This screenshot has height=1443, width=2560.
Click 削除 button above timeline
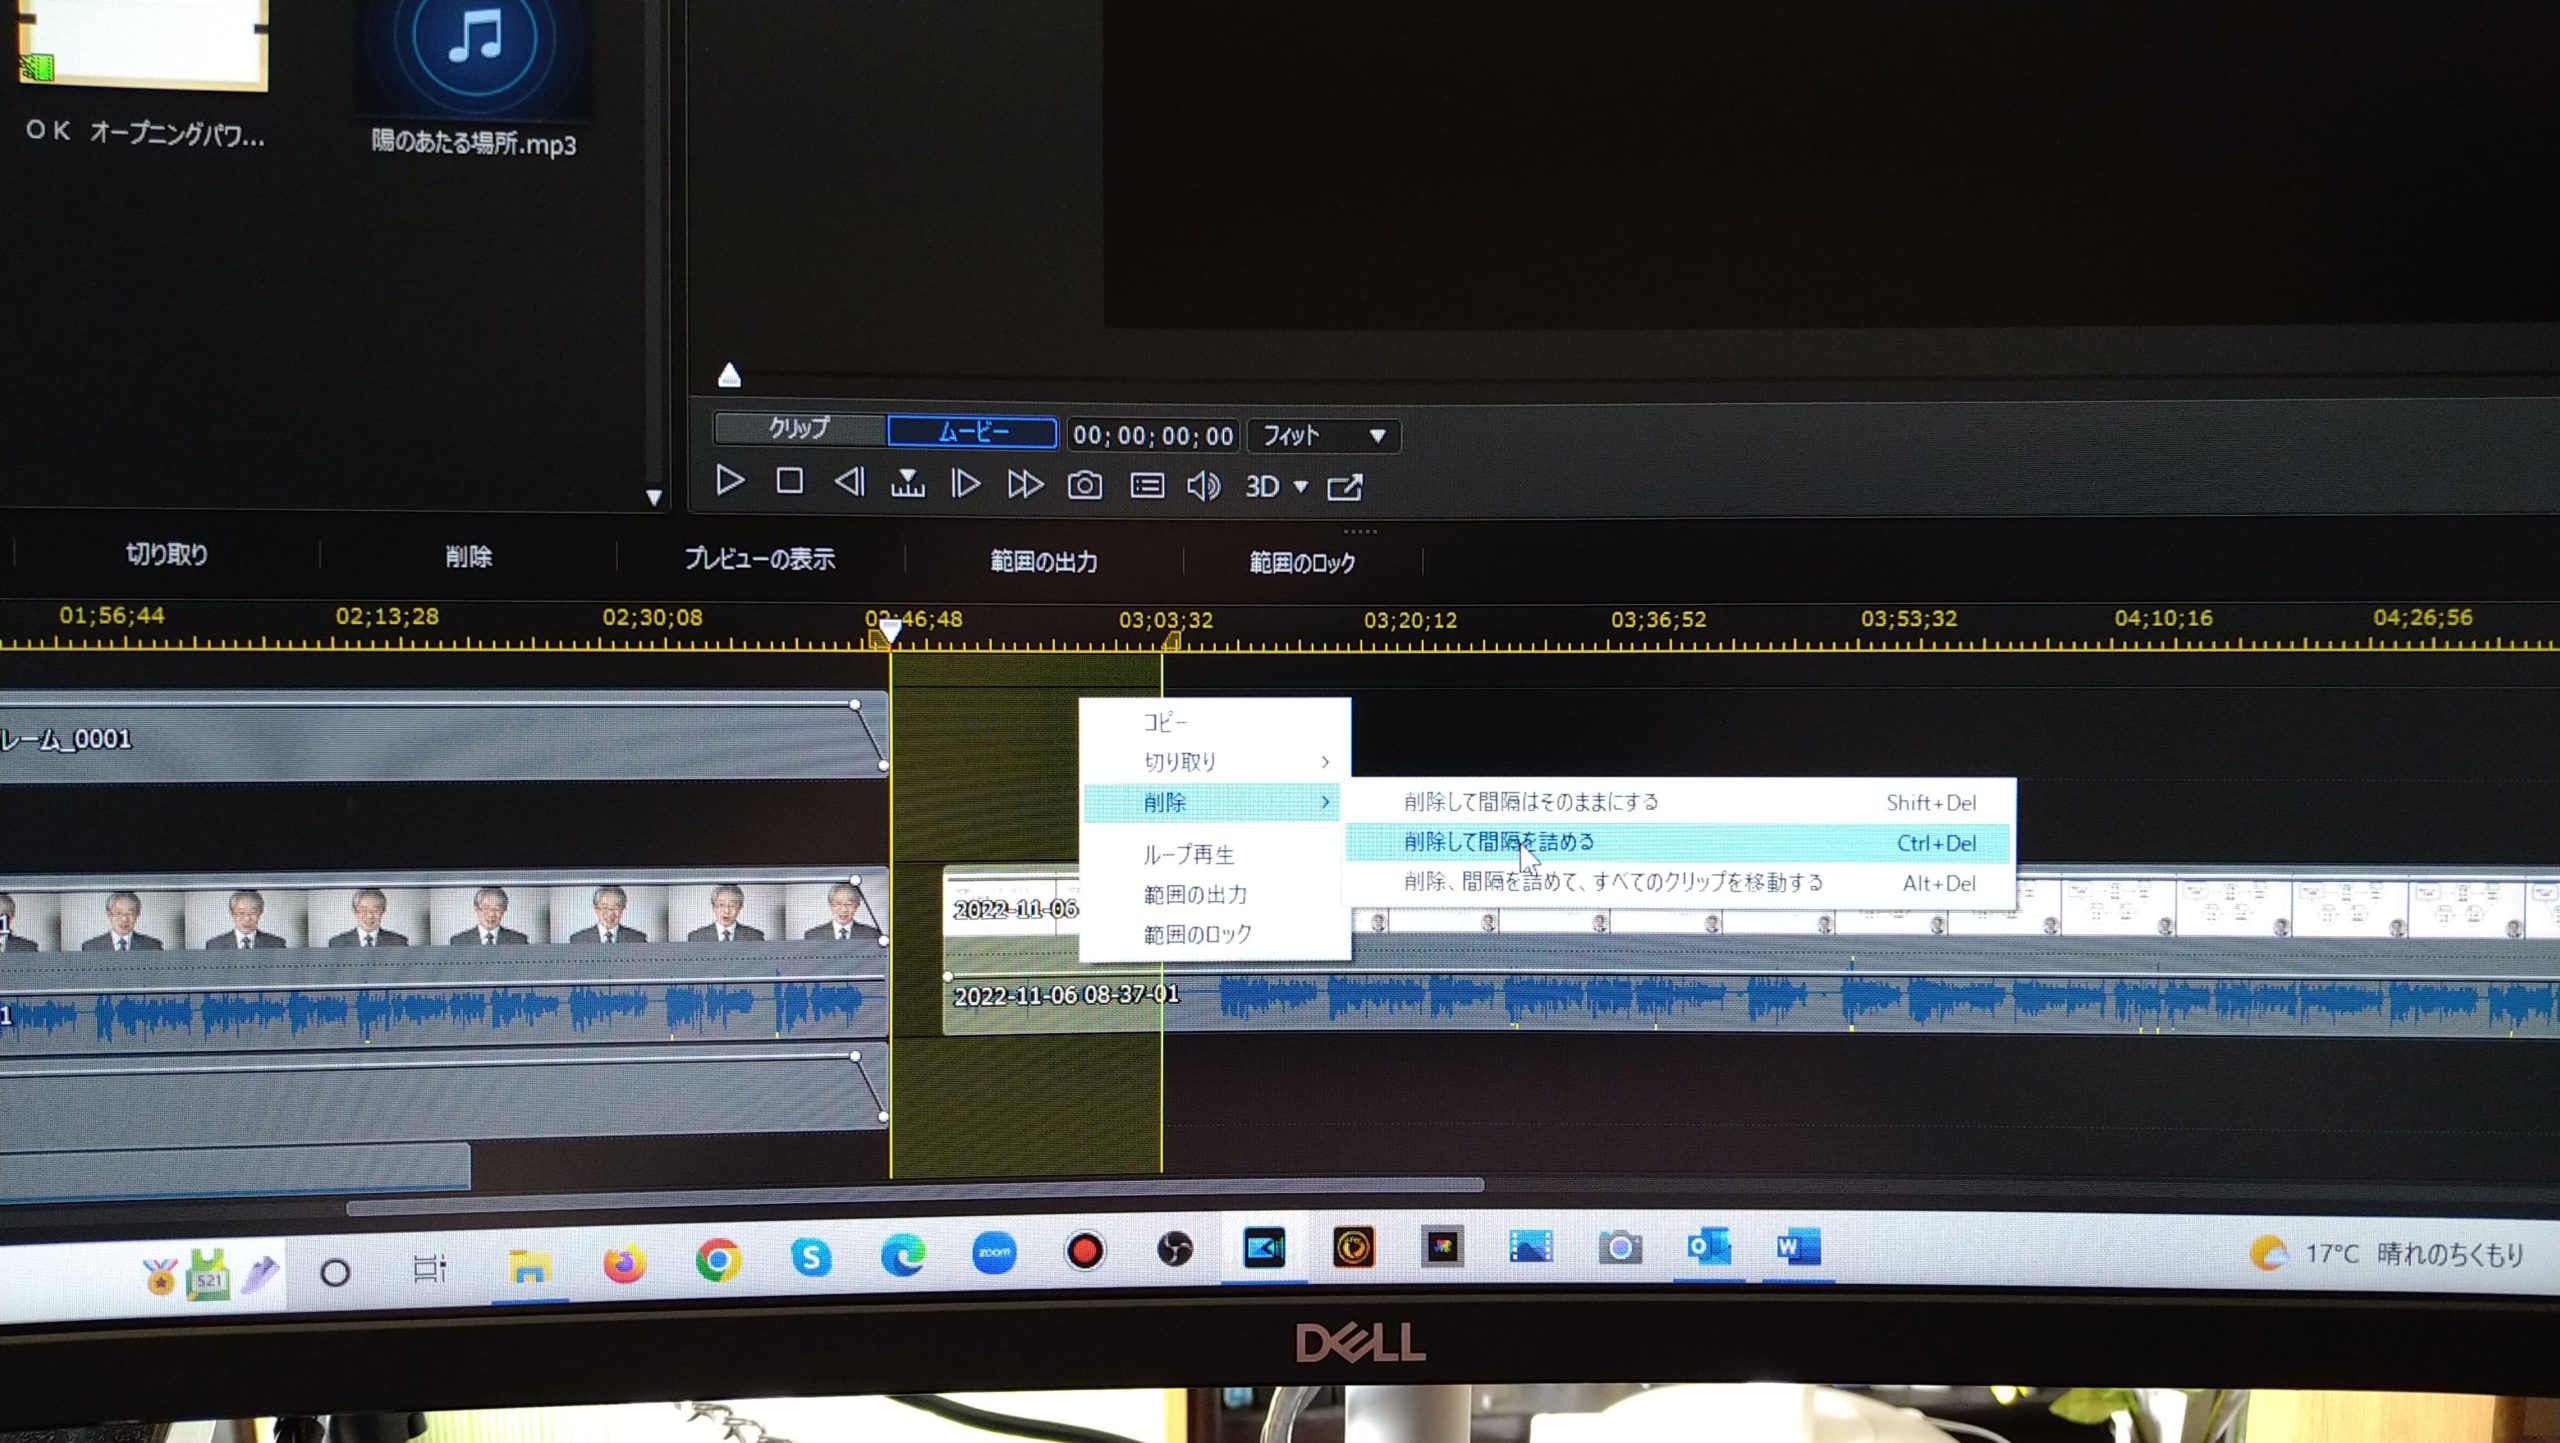pos(468,557)
